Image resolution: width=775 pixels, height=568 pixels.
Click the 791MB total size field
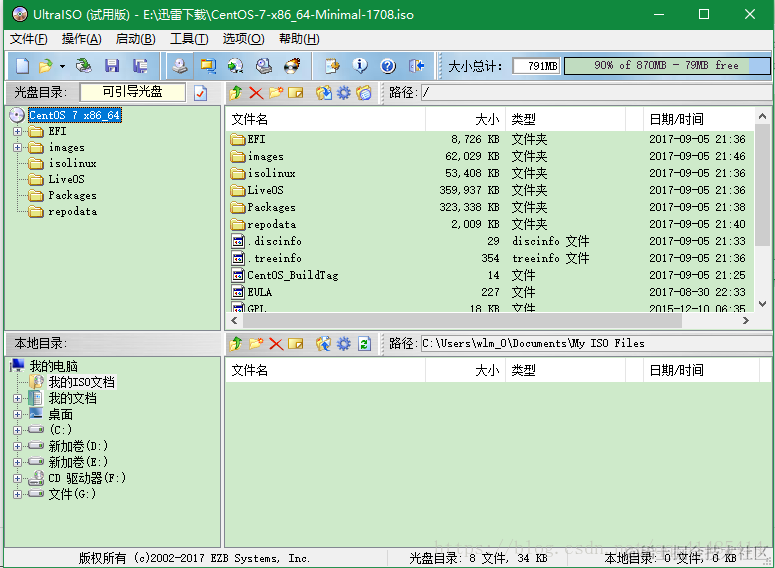point(536,66)
